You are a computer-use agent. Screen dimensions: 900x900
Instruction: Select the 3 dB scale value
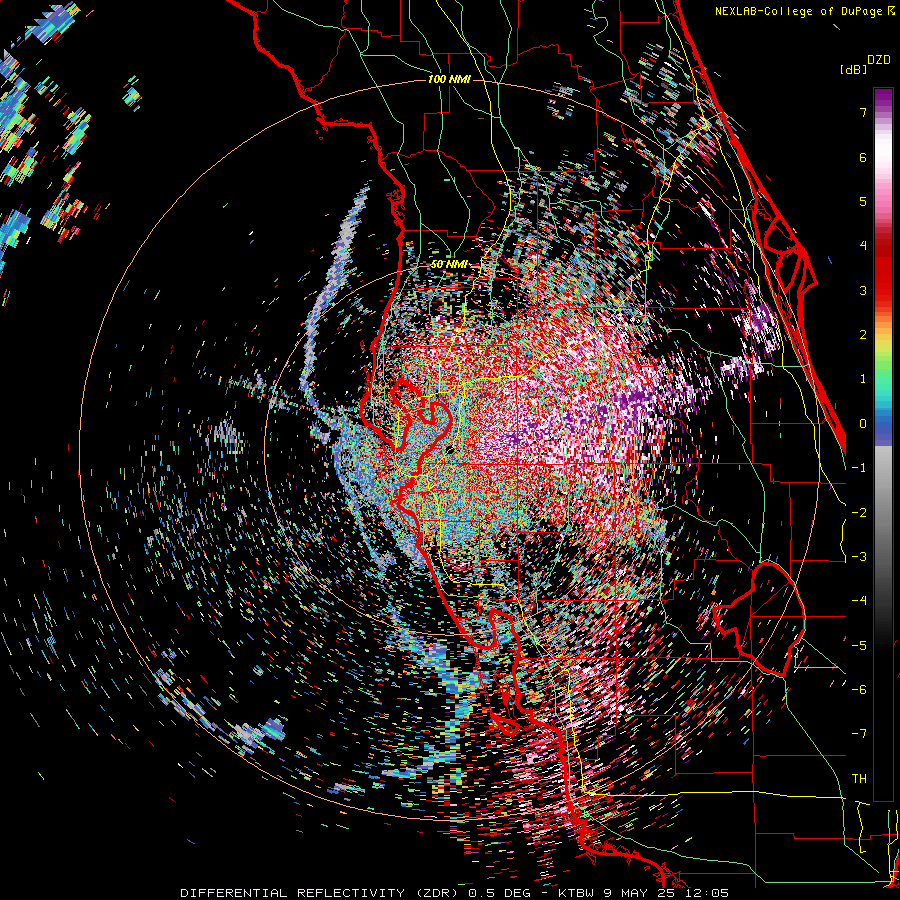[x=863, y=290]
